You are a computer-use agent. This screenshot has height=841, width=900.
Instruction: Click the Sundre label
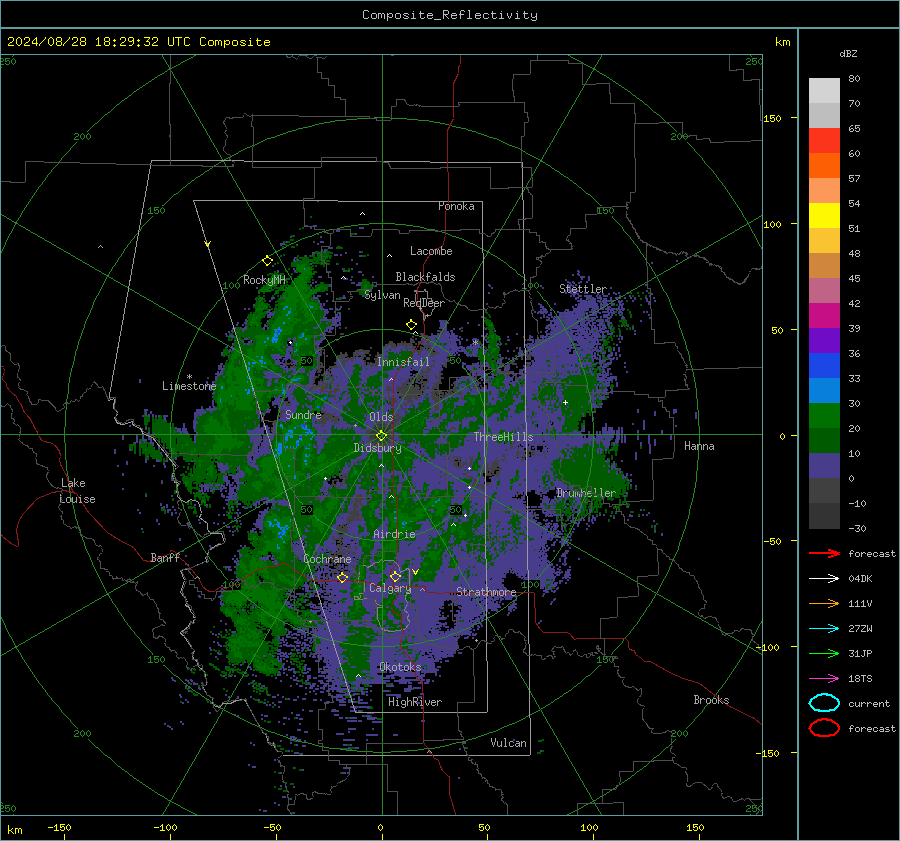[304, 414]
